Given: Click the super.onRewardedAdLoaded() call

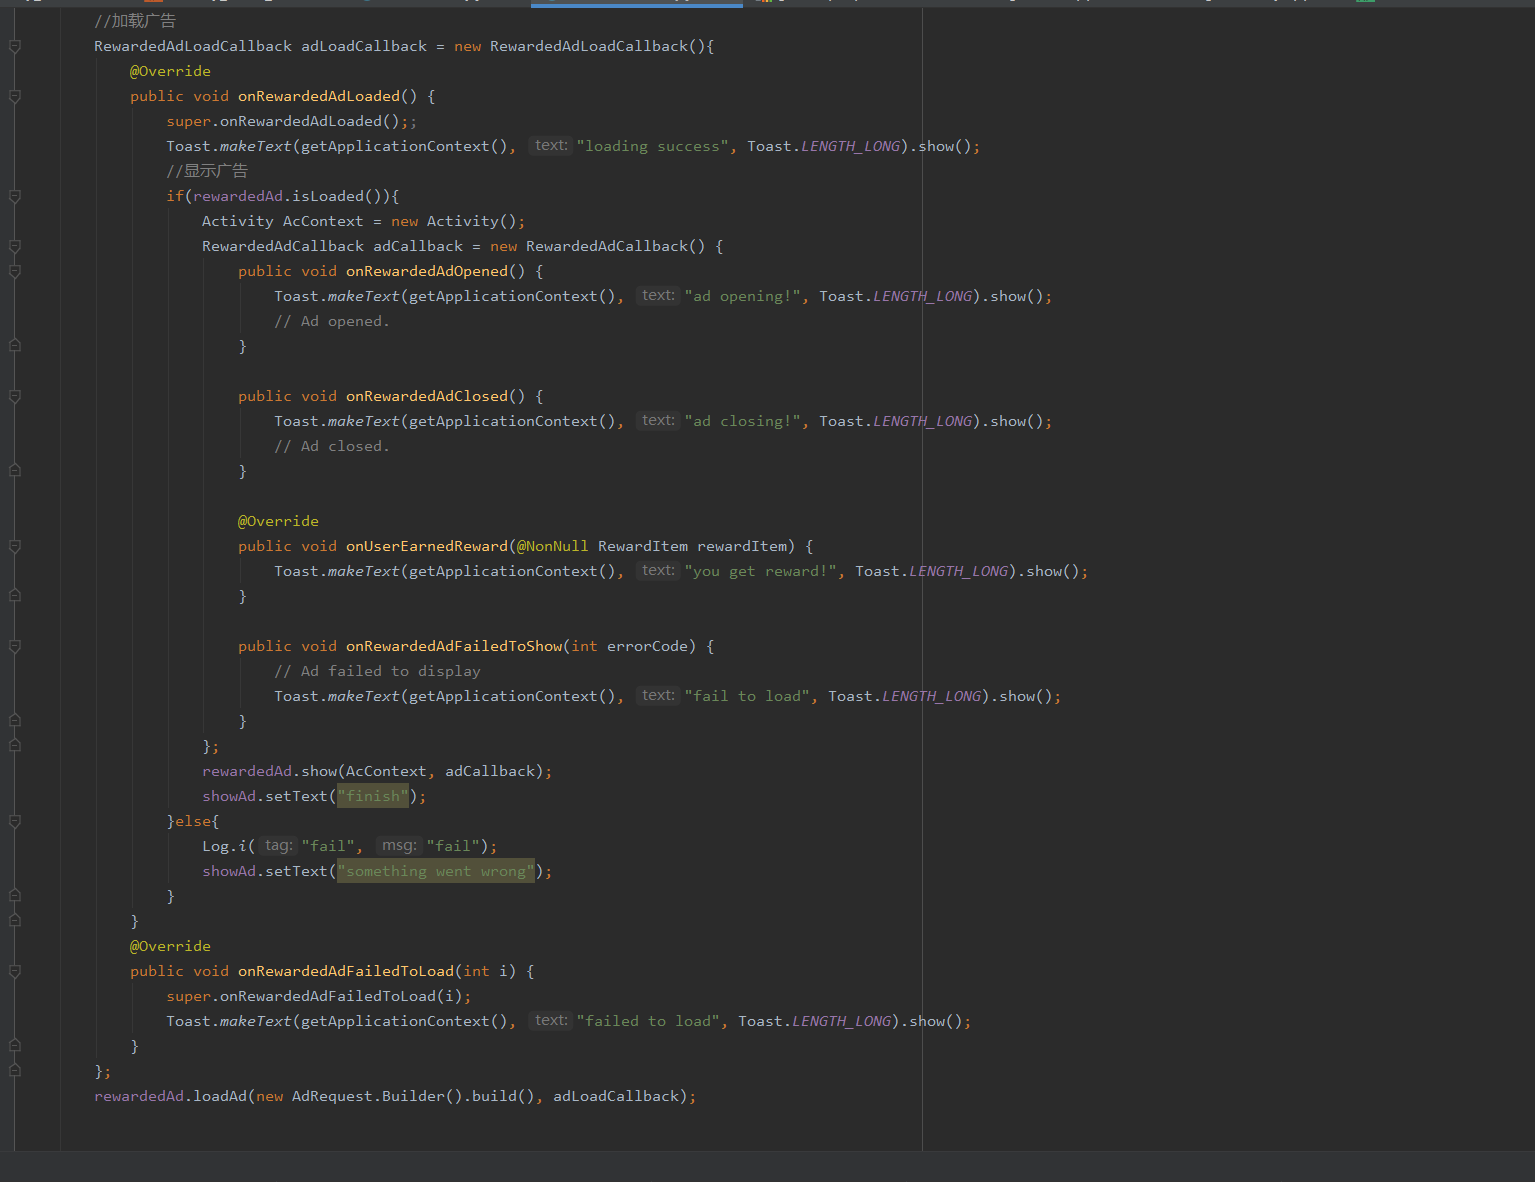Looking at the screenshot, I should click(287, 121).
